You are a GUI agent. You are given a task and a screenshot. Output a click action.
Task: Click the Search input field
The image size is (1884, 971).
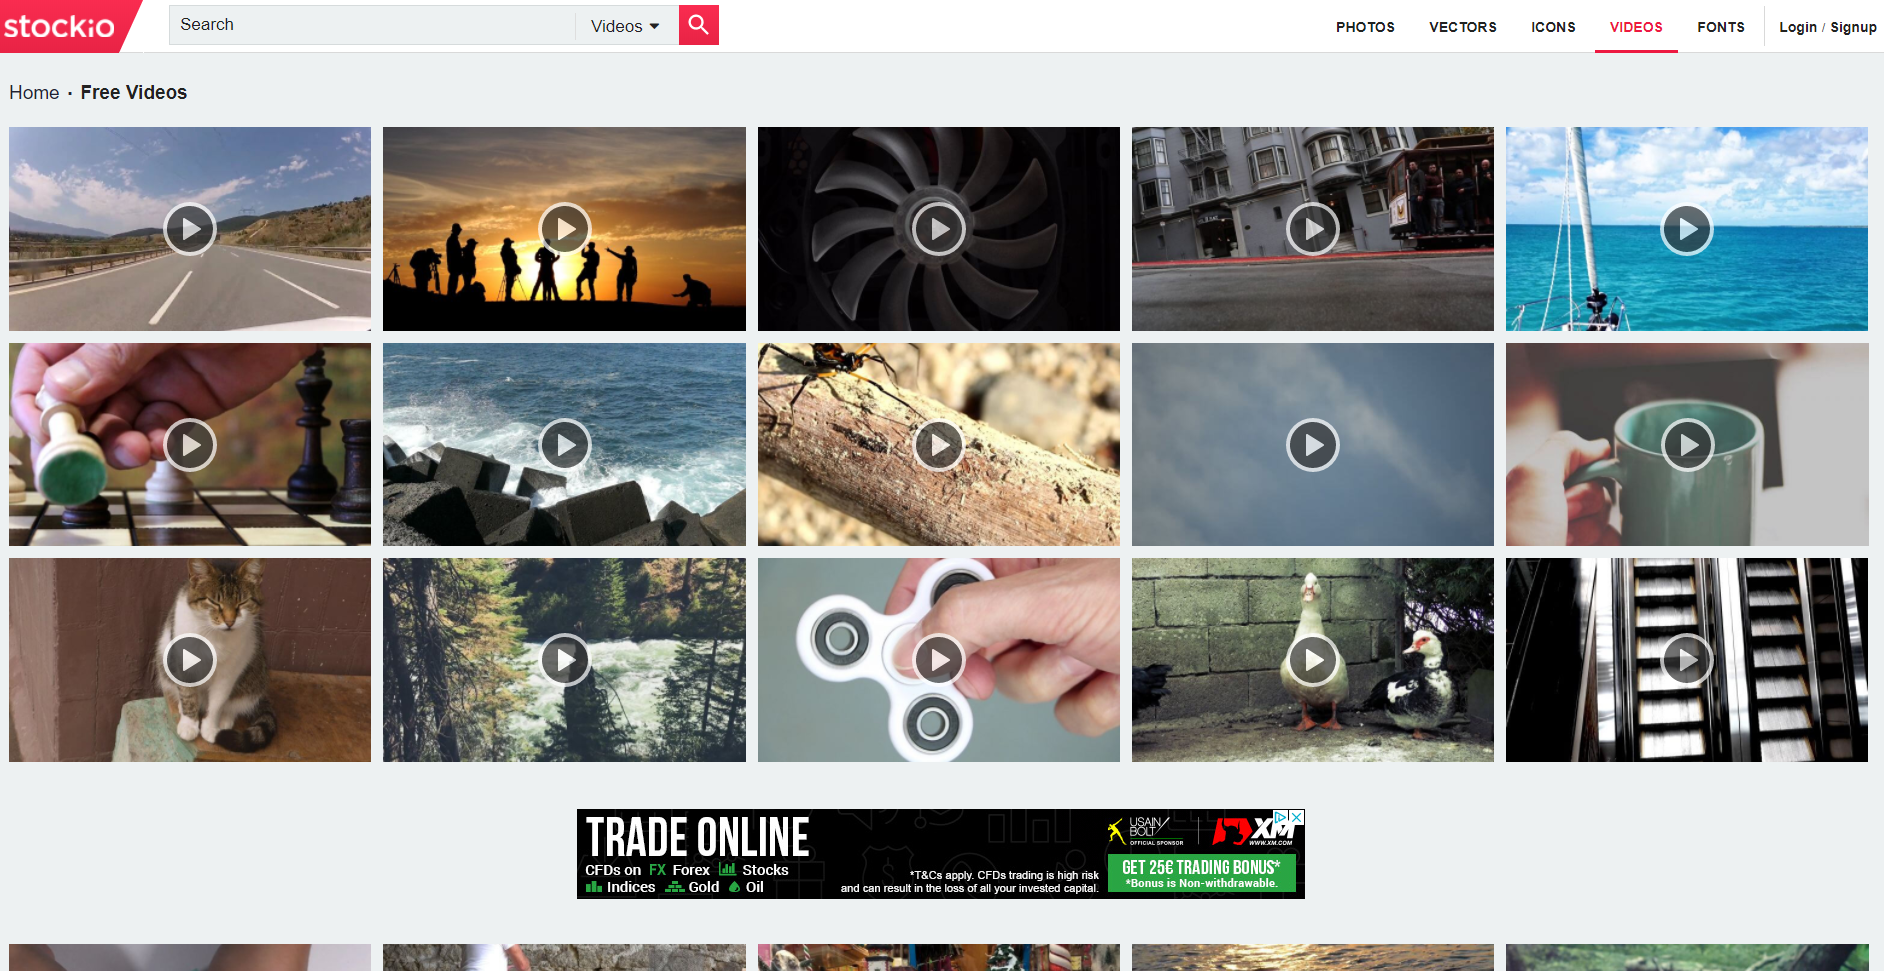pyautogui.click(x=372, y=25)
